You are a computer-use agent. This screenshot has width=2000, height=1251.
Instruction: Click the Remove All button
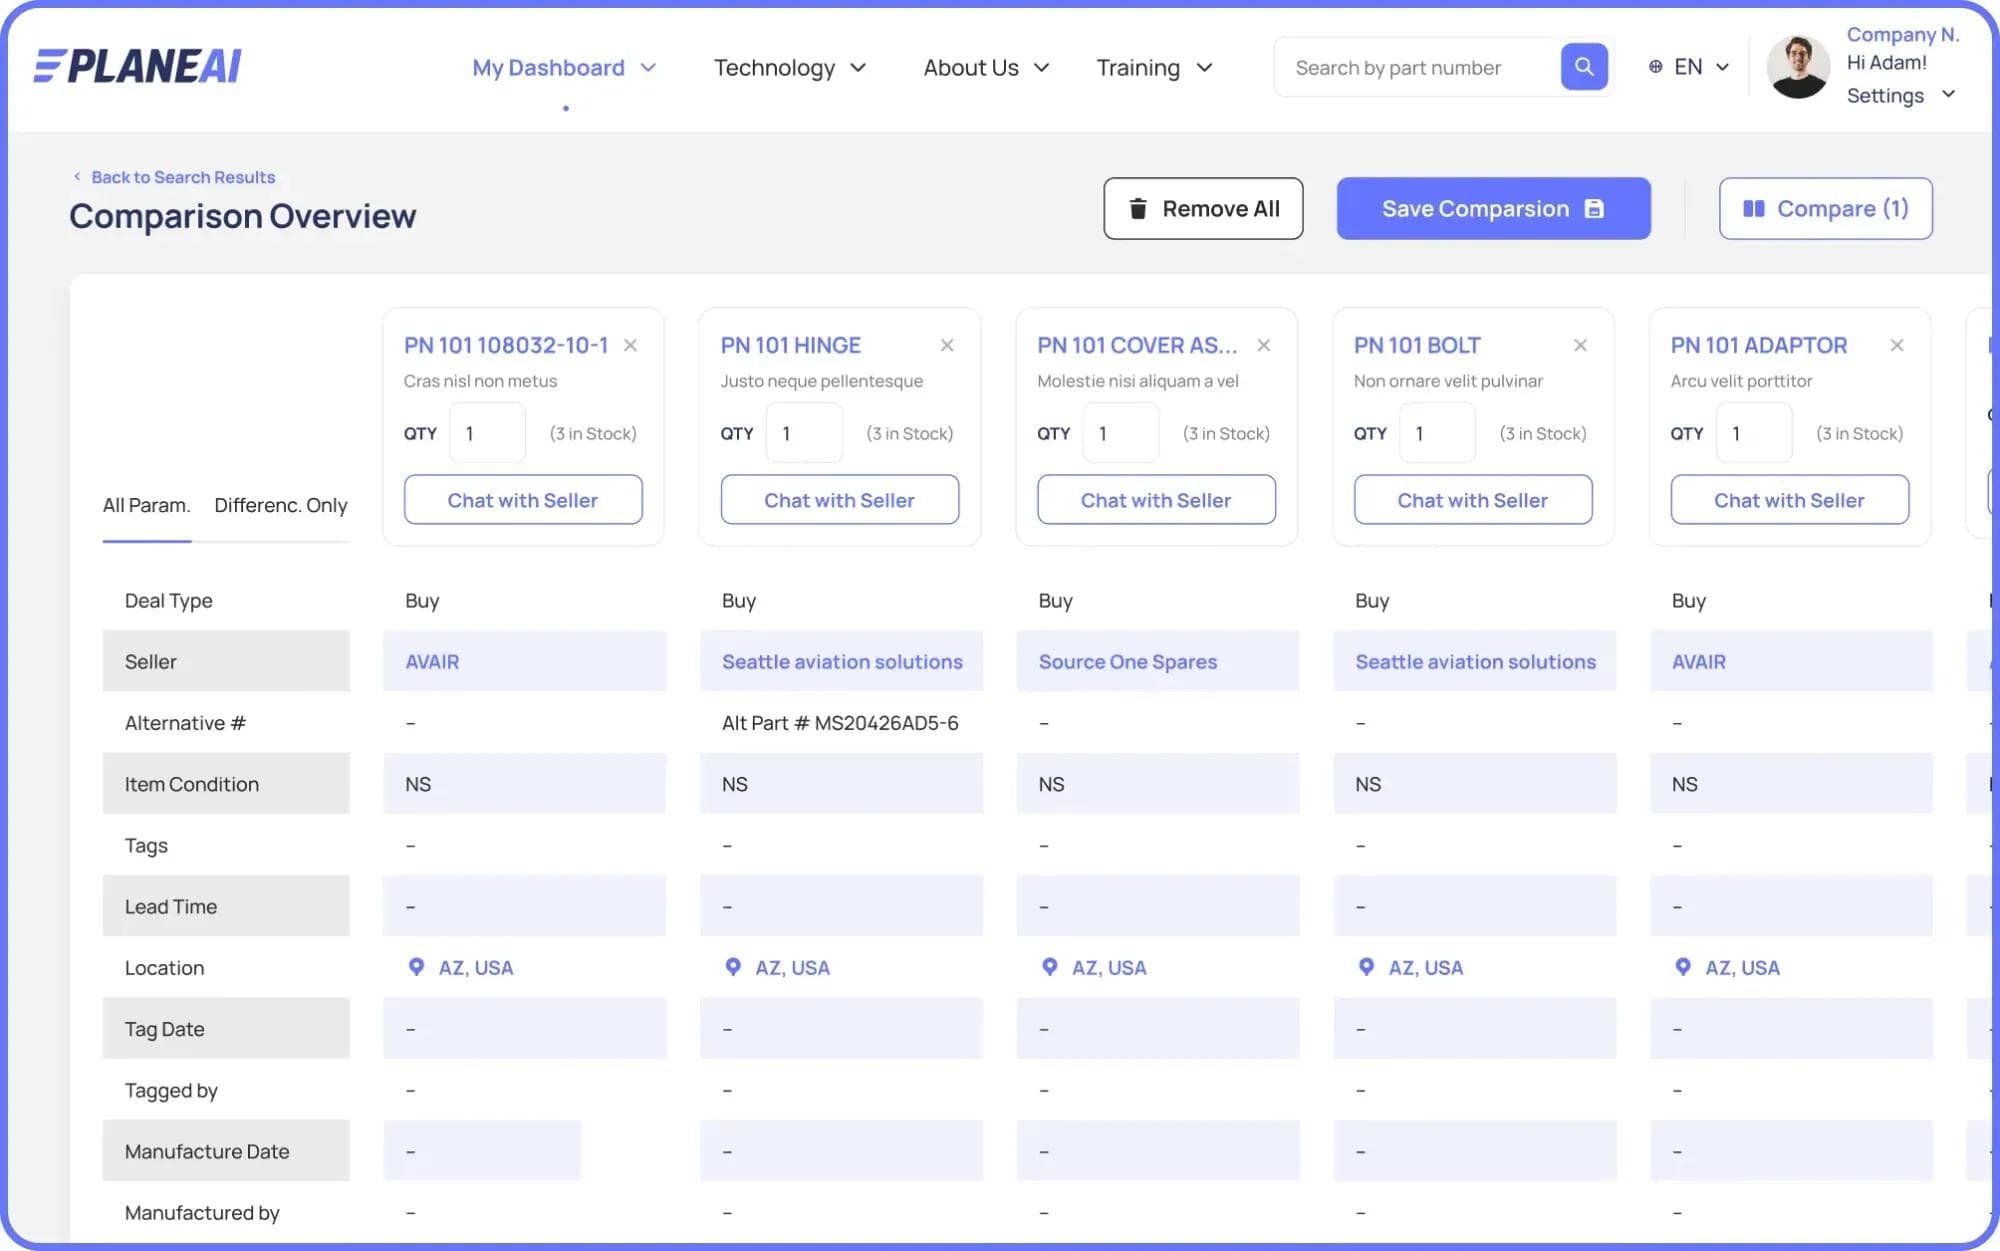[x=1202, y=208]
